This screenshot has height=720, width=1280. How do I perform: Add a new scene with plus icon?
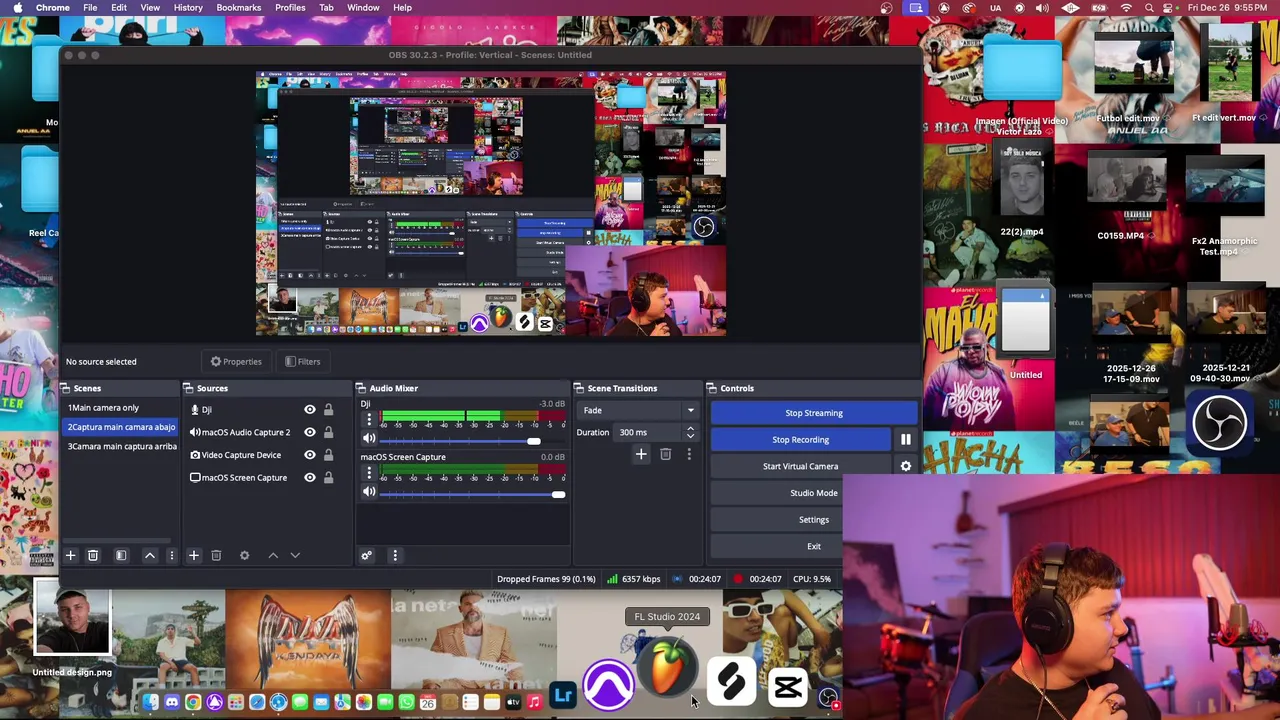[x=70, y=555]
